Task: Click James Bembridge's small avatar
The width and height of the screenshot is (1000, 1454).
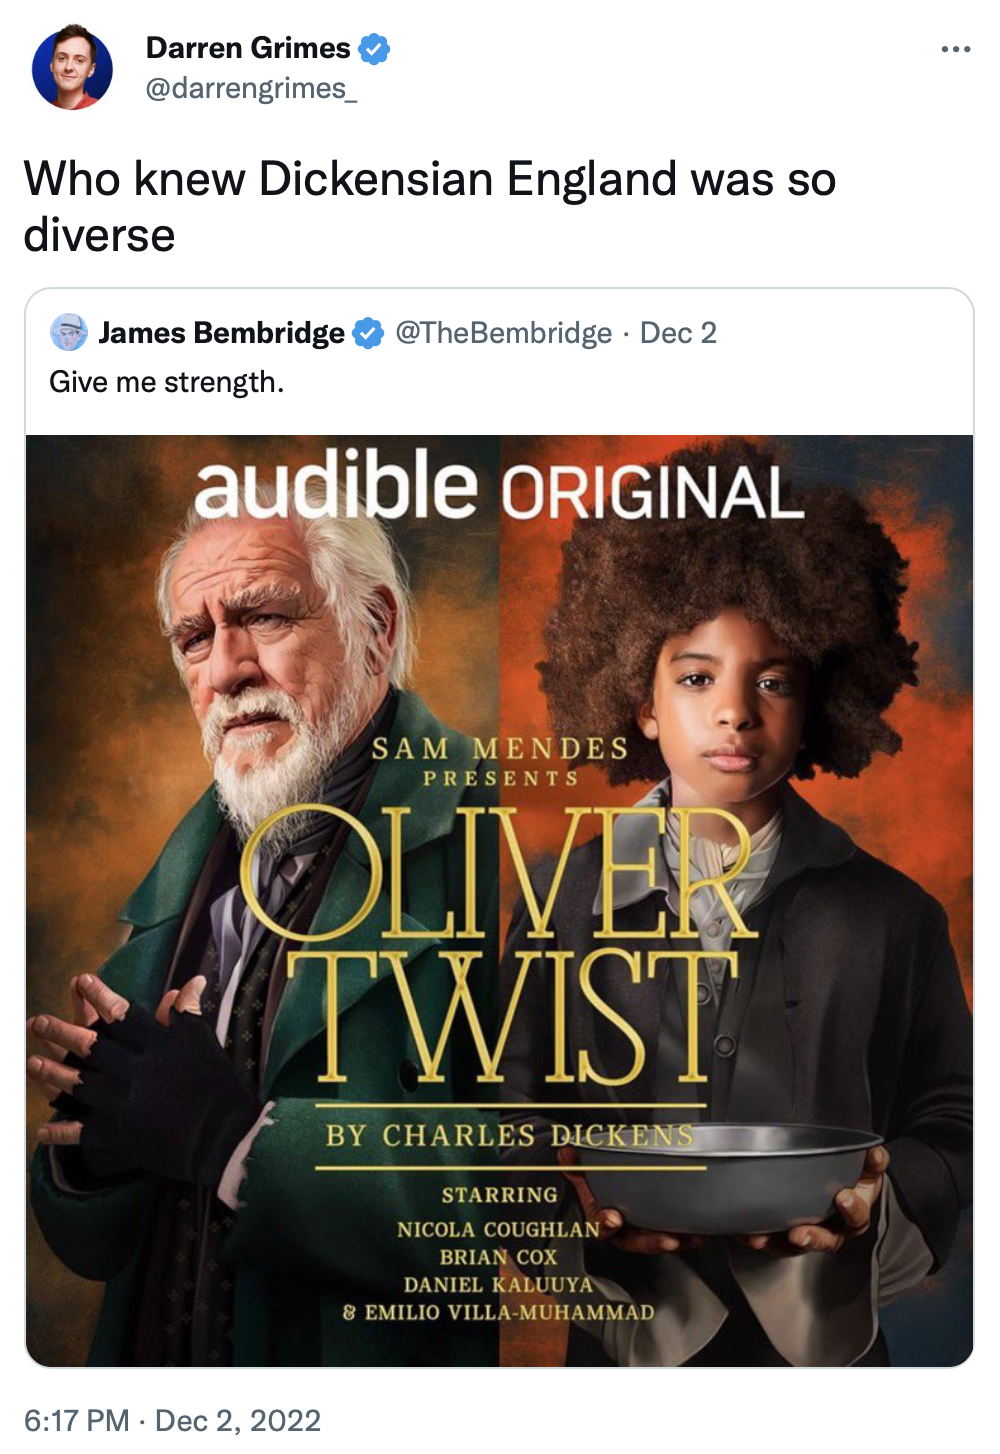Action: click(x=69, y=332)
